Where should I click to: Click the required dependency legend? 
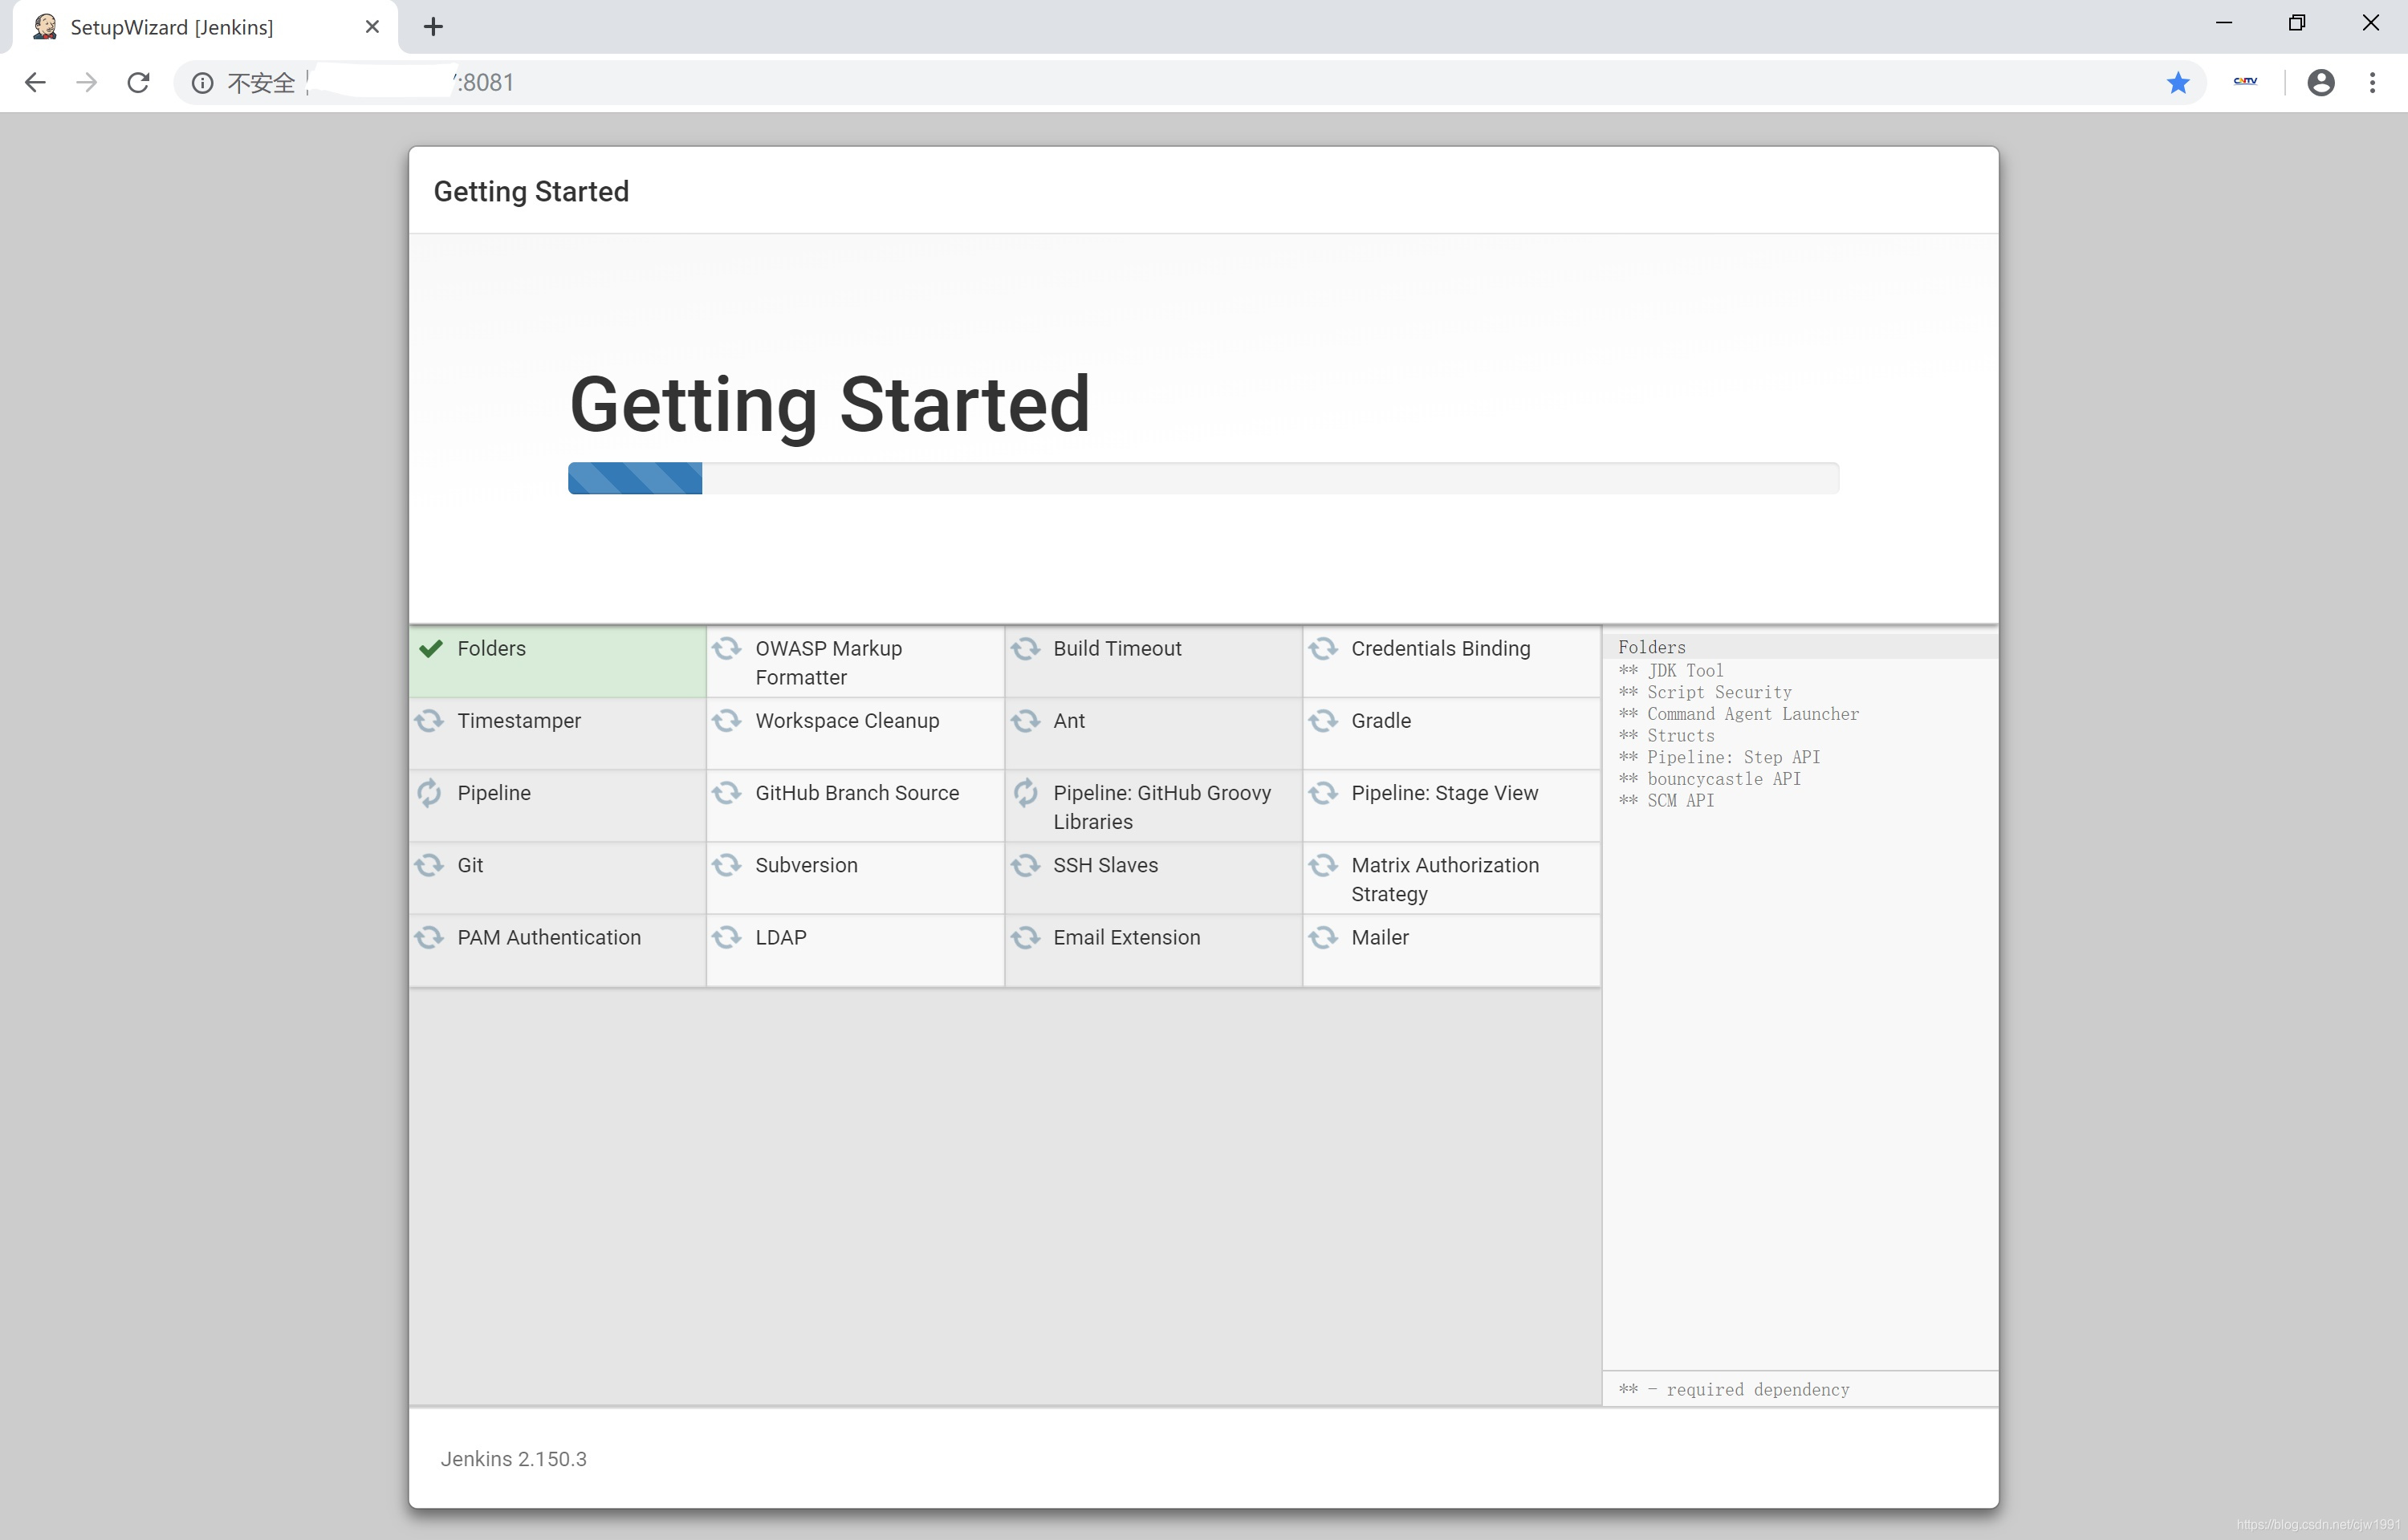[x=1733, y=1389]
